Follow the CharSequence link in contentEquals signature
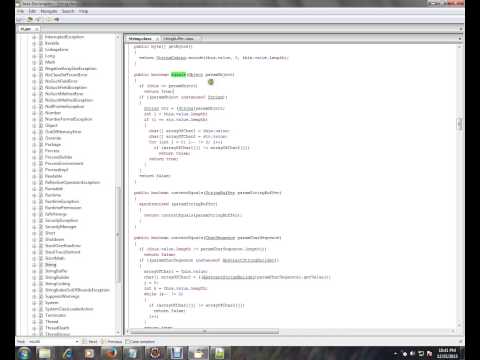The height and width of the screenshot is (360, 480). (220, 238)
